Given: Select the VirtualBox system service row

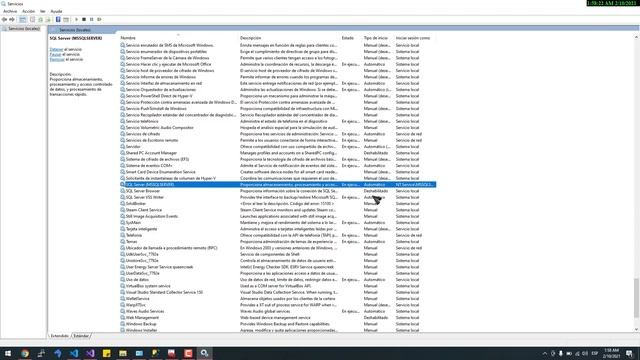Looking at the screenshot, I should pyautogui.click(x=278, y=286).
